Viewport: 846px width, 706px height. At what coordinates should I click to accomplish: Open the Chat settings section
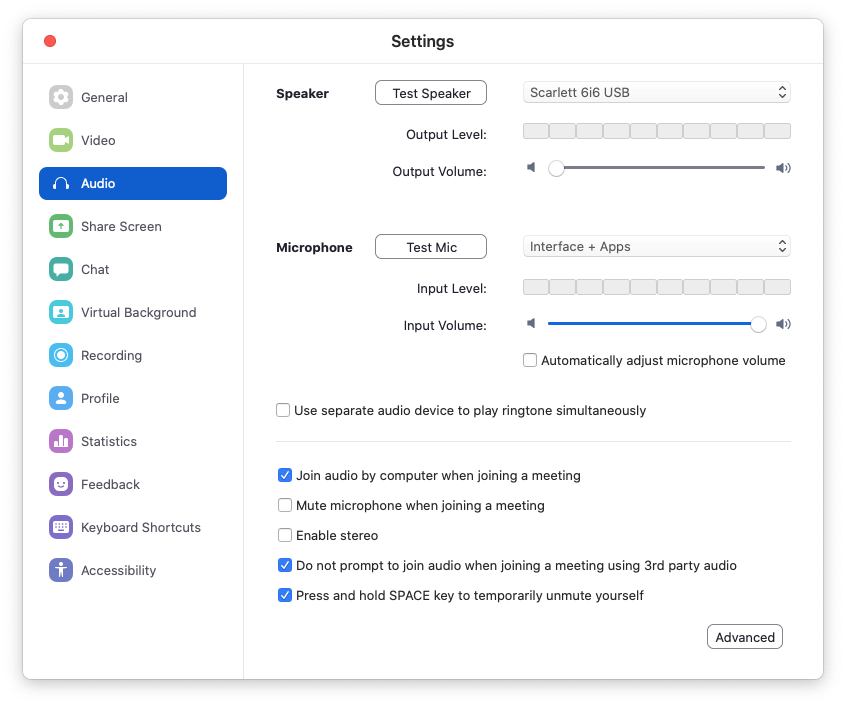click(x=133, y=269)
